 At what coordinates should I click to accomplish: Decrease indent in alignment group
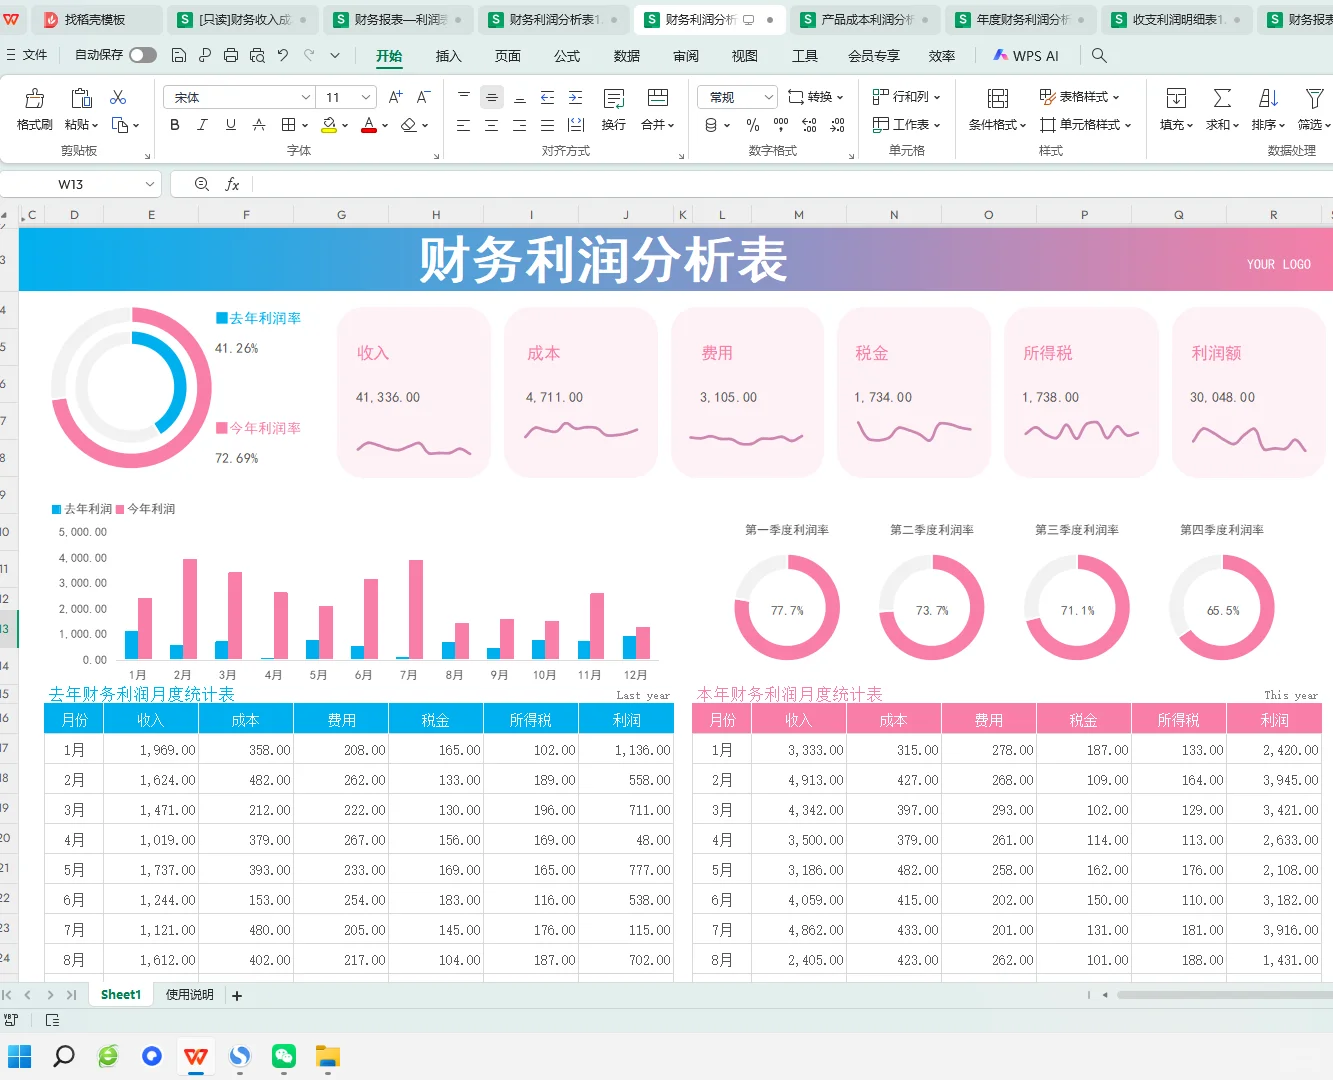coord(547,97)
